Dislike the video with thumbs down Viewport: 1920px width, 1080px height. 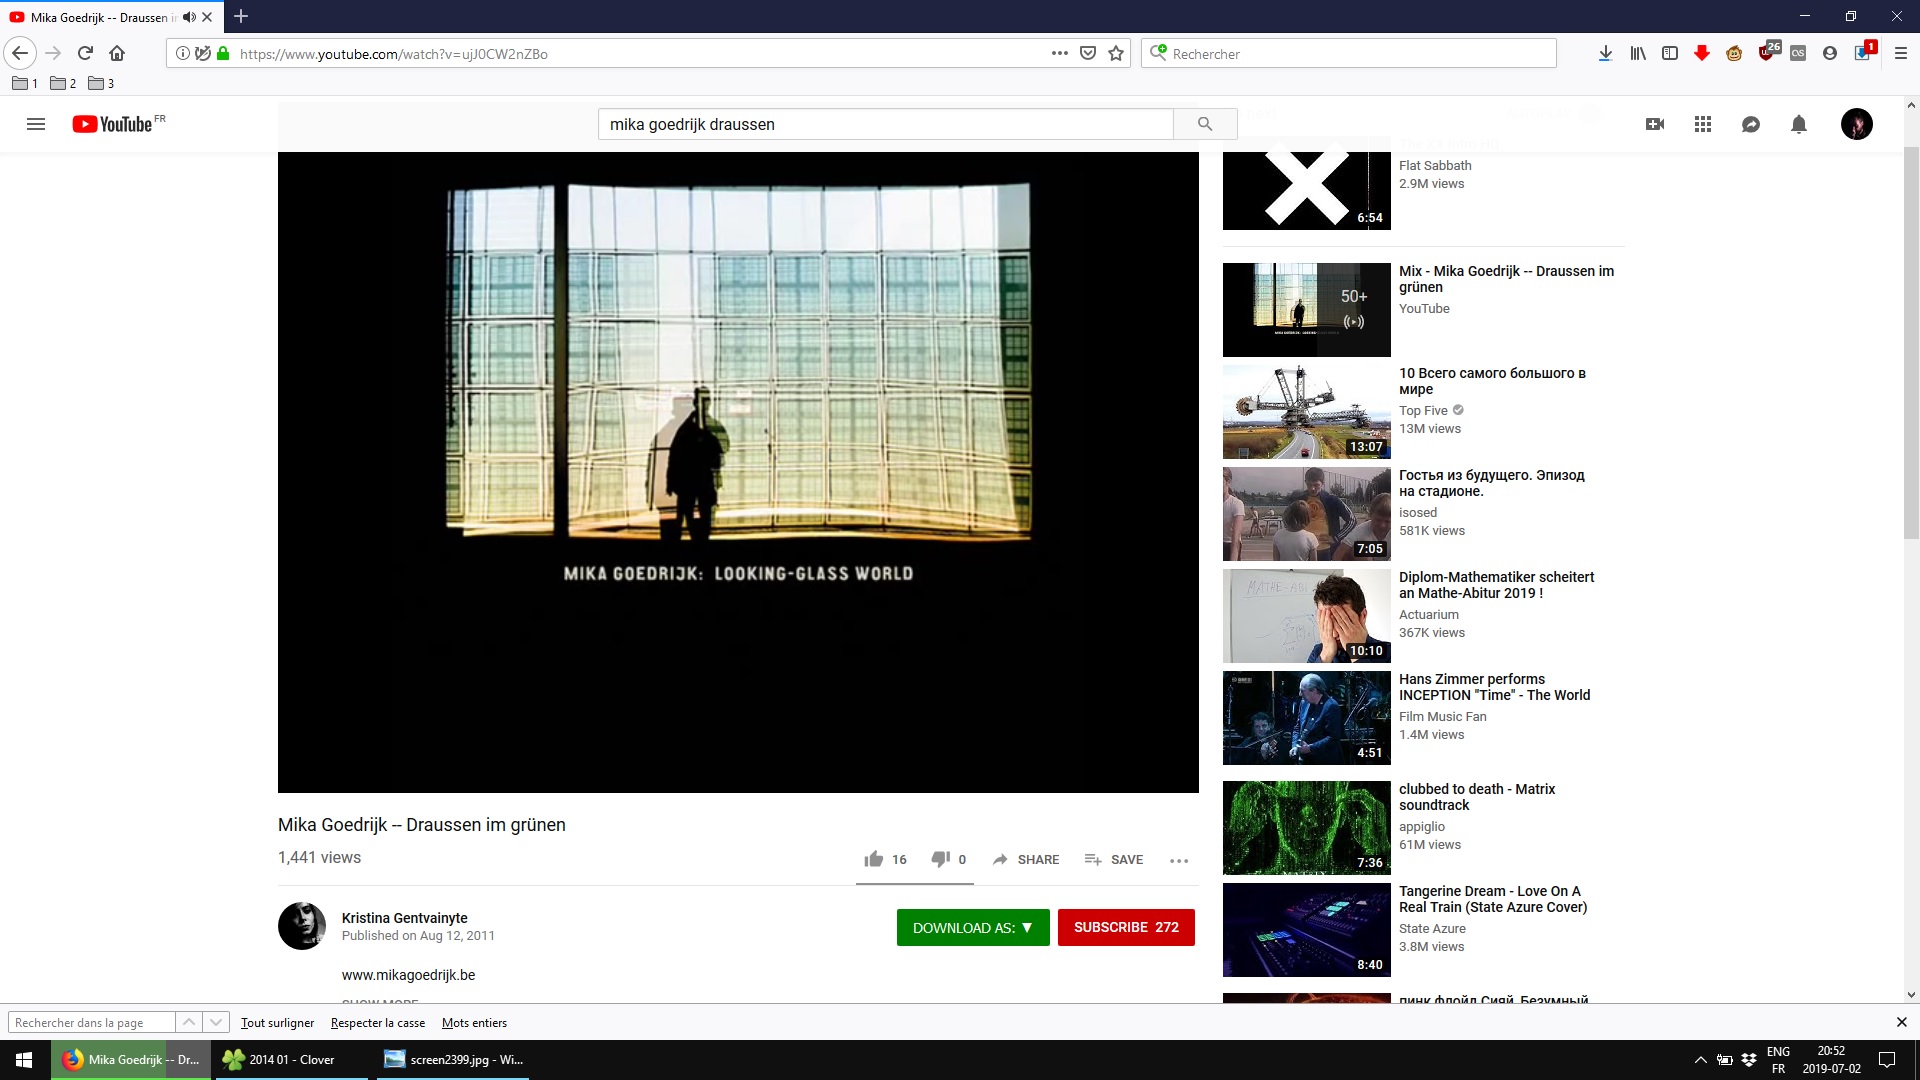pyautogui.click(x=940, y=859)
